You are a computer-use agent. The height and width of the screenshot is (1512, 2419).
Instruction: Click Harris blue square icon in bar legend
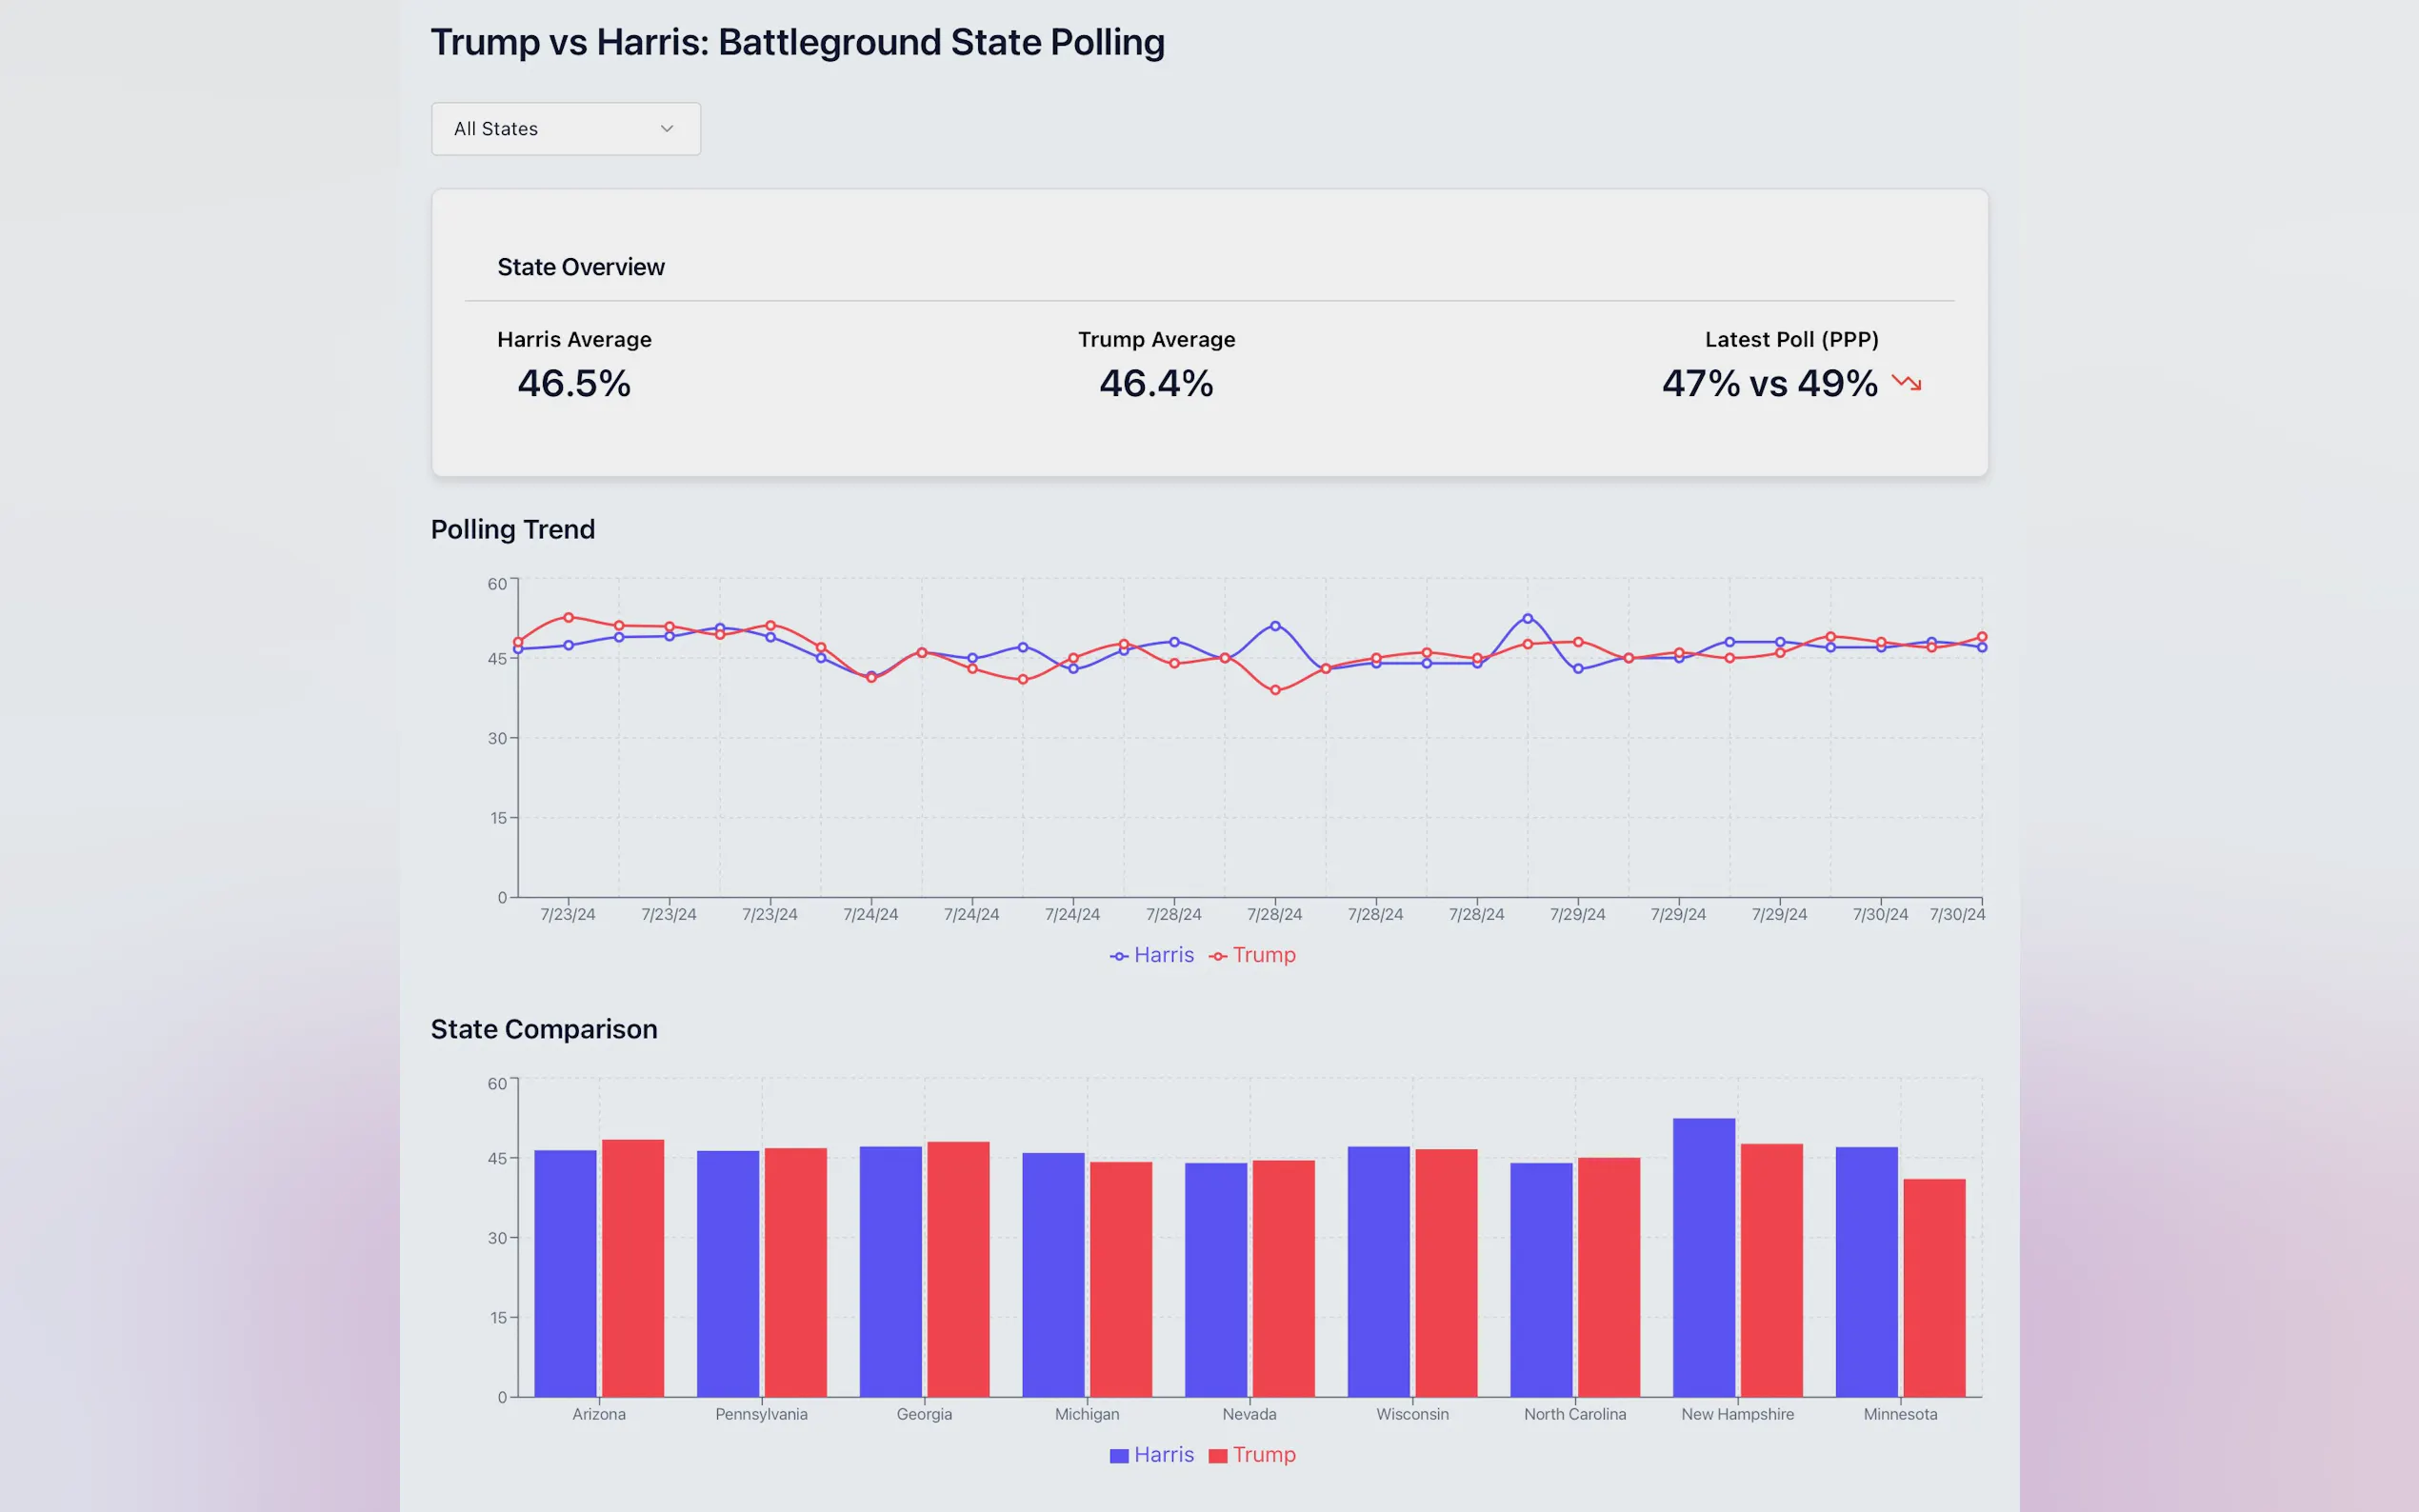point(1119,1456)
